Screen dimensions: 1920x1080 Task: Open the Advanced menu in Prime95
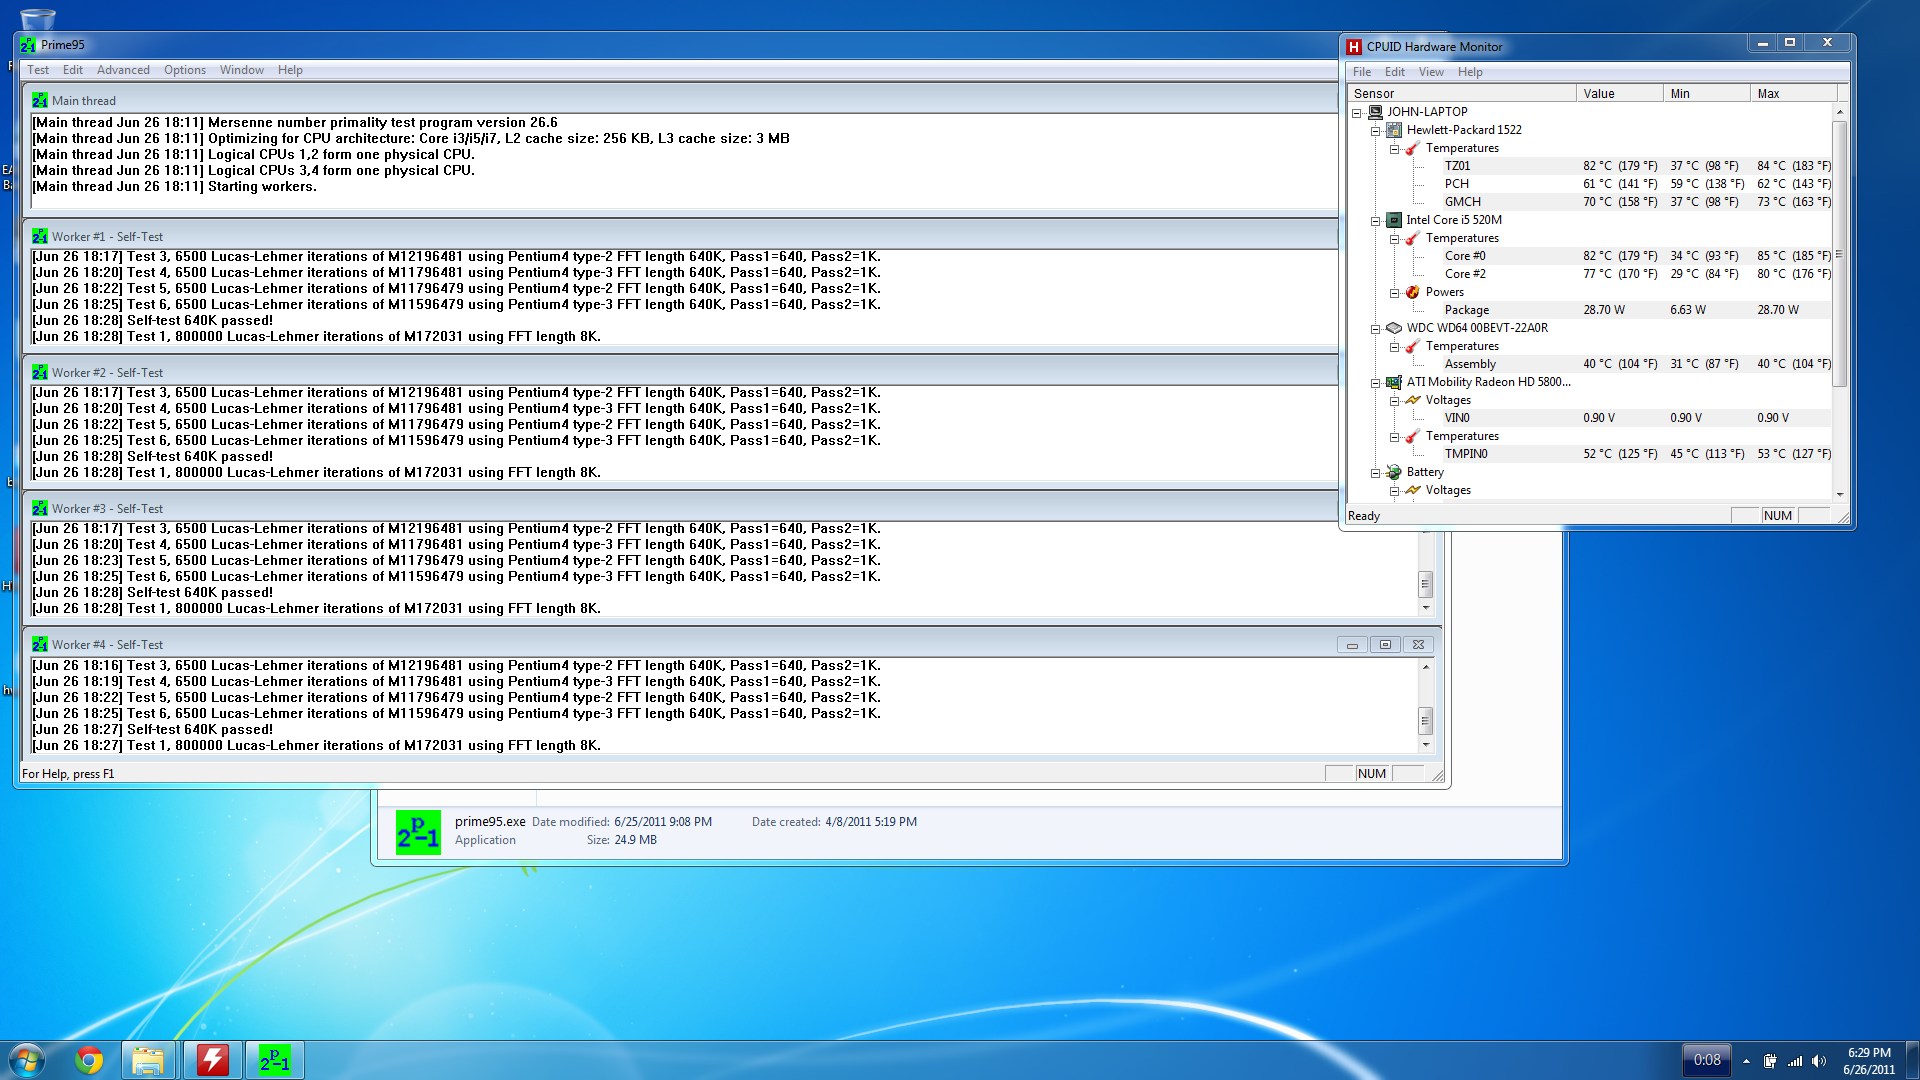click(123, 70)
